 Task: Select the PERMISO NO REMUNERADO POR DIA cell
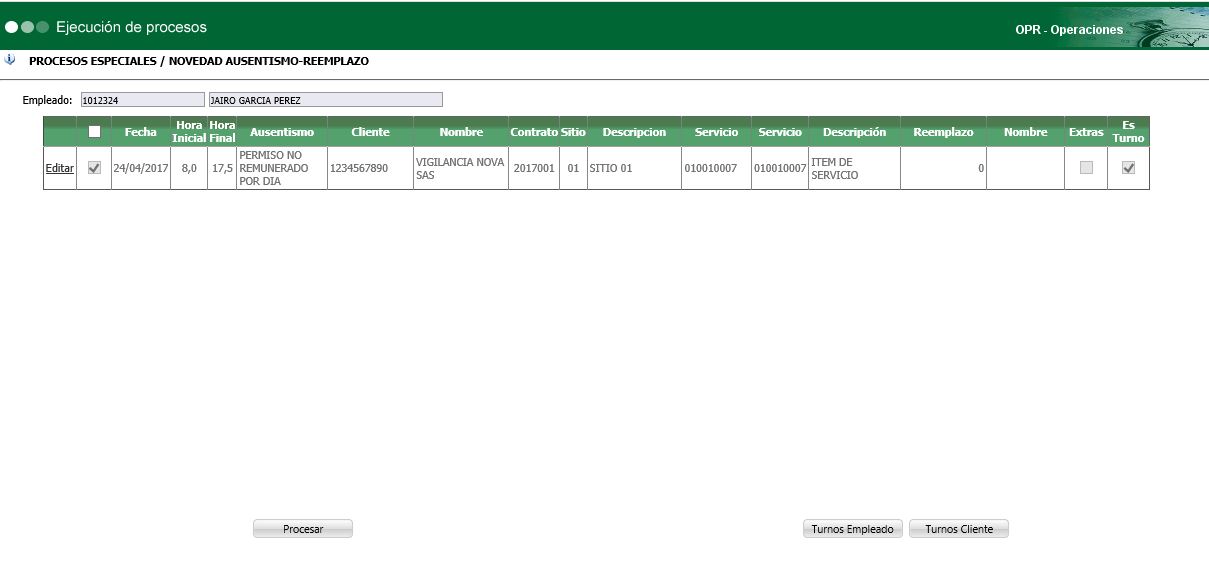click(282, 168)
